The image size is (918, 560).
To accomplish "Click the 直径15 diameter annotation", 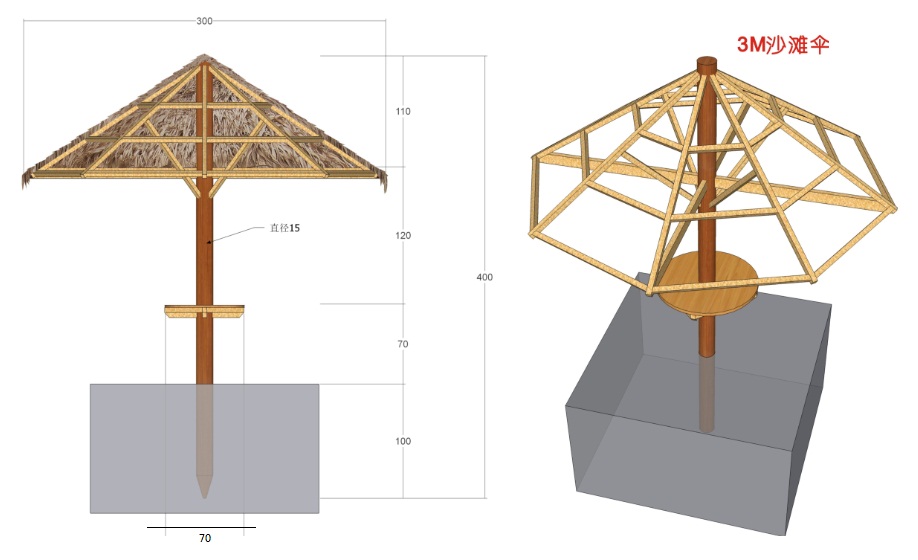I will [284, 228].
